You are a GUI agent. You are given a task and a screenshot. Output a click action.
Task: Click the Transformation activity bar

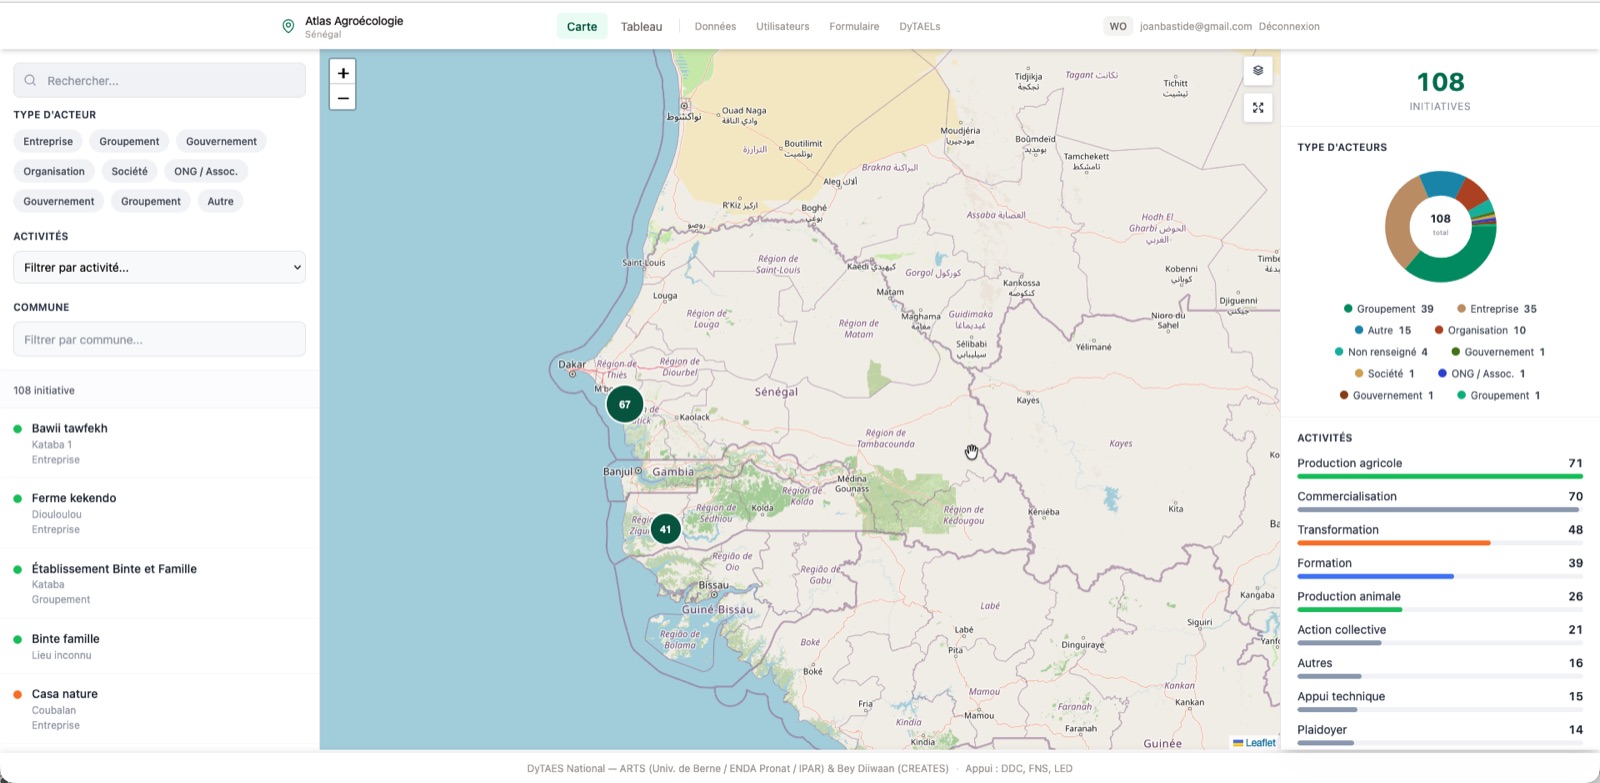(1440, 543)
